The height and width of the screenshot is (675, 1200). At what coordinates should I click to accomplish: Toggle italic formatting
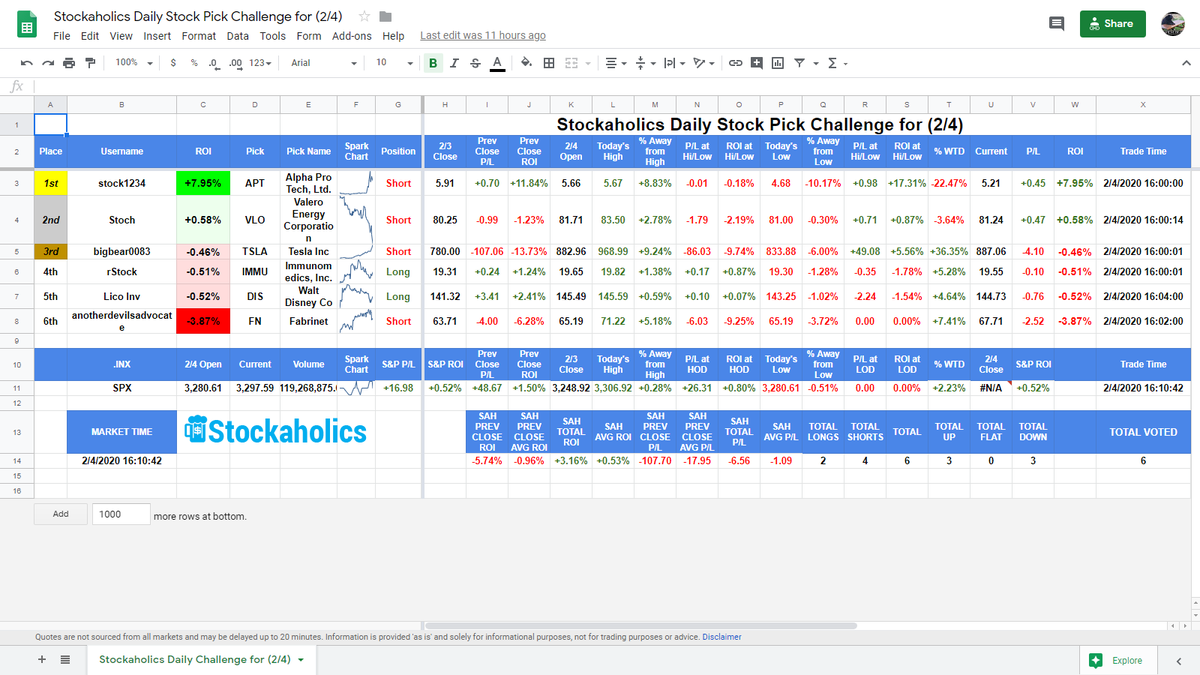click(x=454, y=63)
